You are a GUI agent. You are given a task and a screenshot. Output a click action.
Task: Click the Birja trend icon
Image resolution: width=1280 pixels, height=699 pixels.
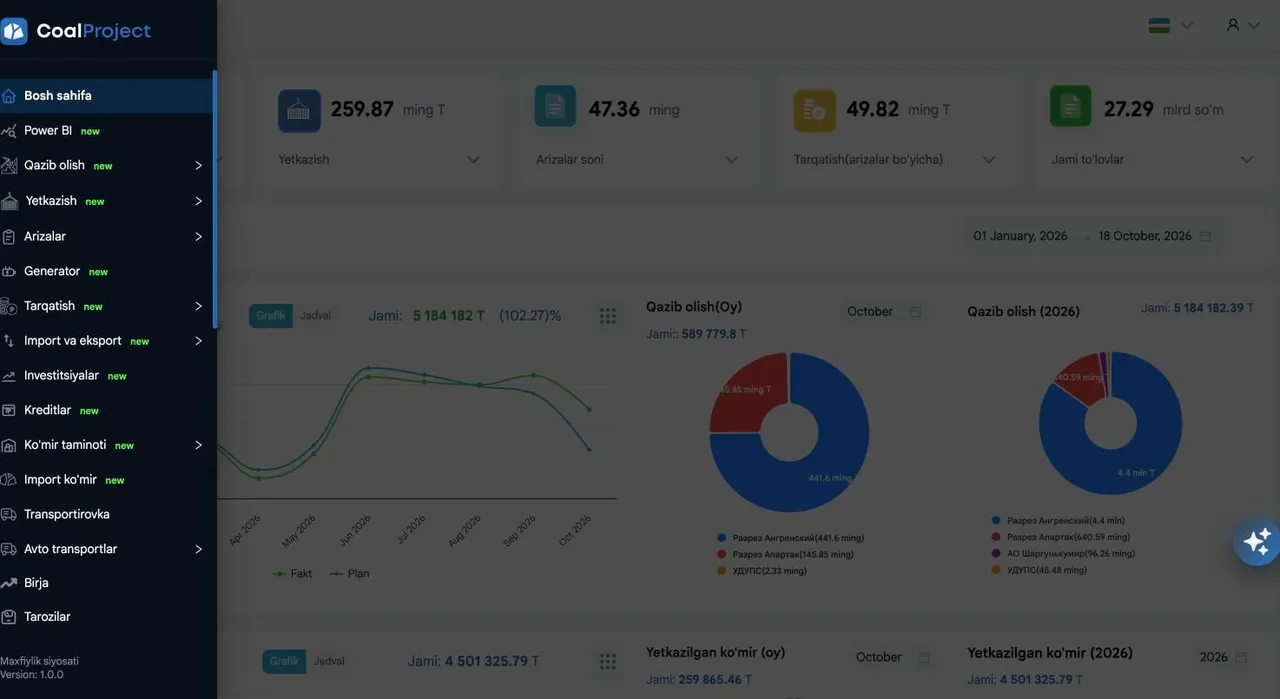(x=9, y=583)
